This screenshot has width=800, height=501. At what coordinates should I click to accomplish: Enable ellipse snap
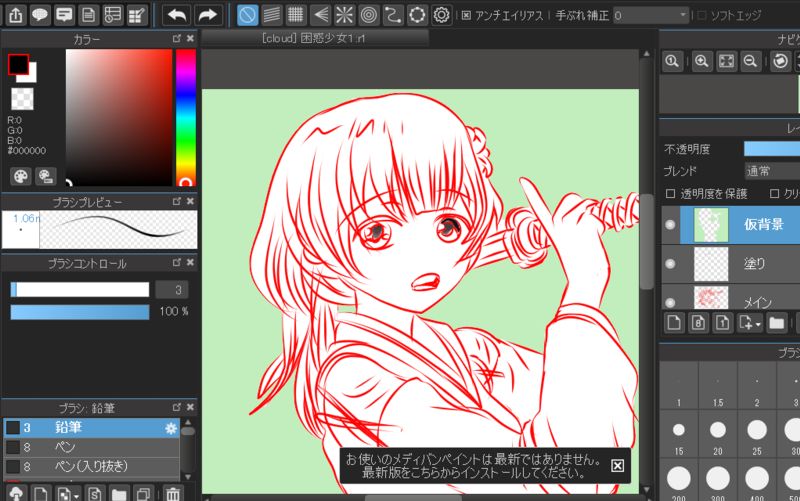pyautogui.click(x=417, y=15)
